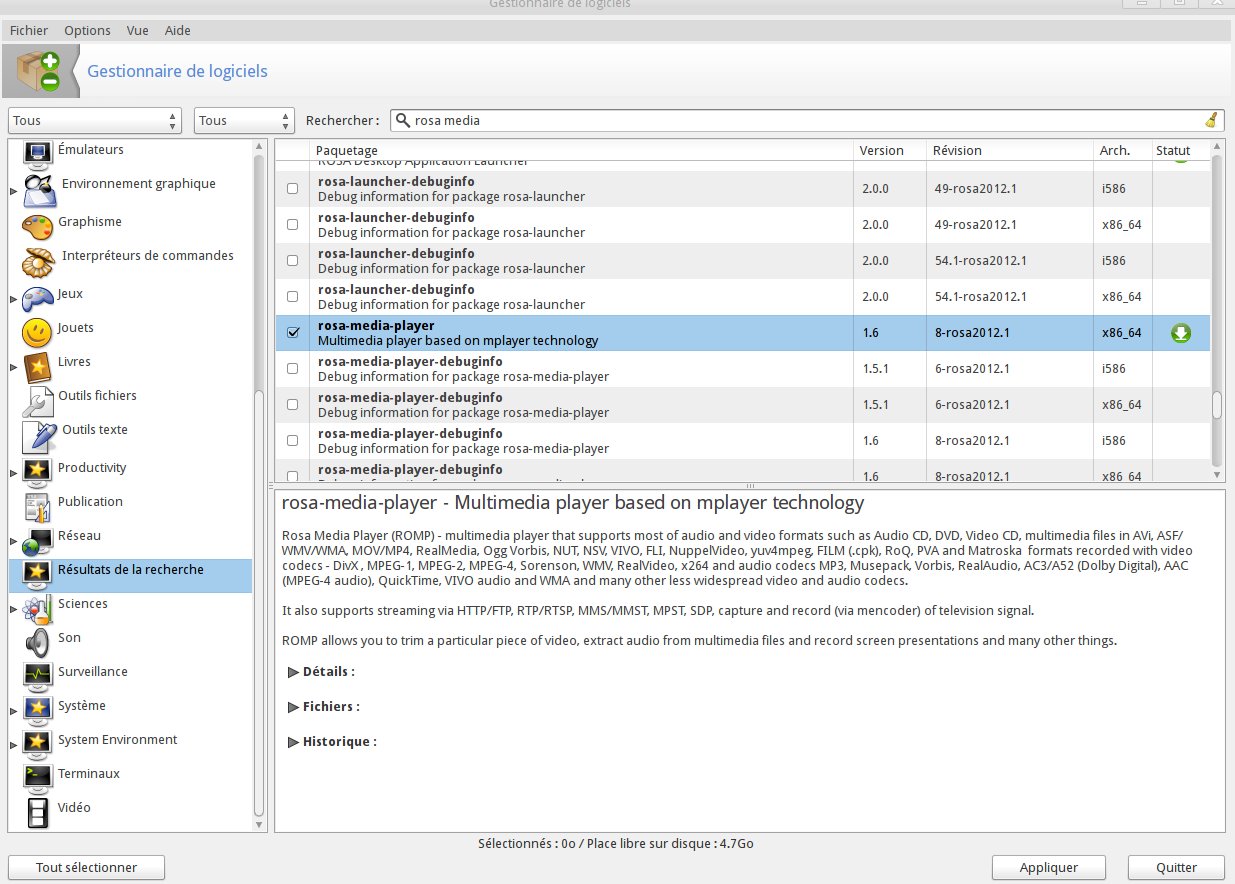Open the first 'Tous' filter dropdown
The image size is (1235, 884).
(x=95, y=120)
